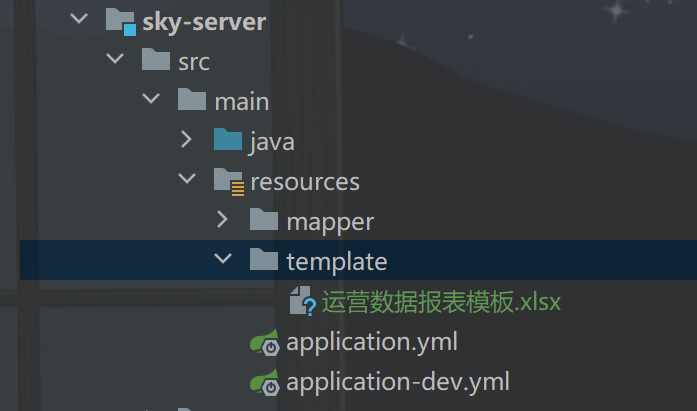697x411 pixels.
Task: Click the src folder icon
Action: [156, 59]
